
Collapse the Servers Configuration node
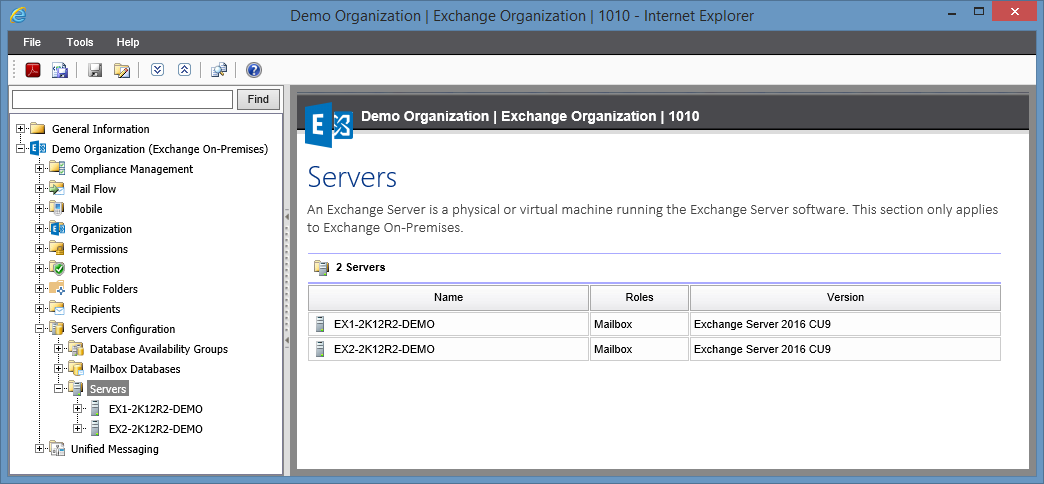coord(39,328)
